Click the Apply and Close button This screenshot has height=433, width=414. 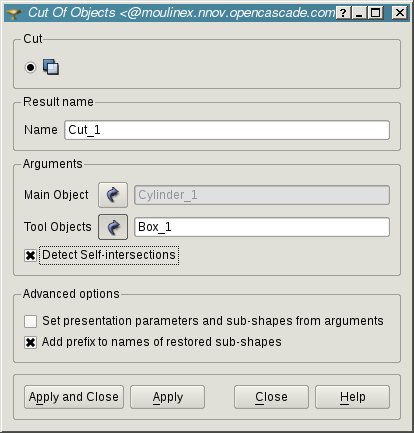click(x=74, y=397)
